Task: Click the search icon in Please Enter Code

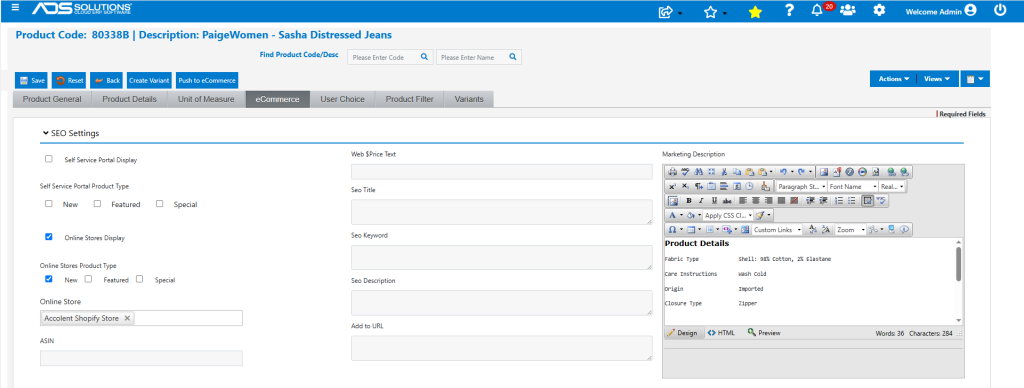Action: (x=424, y=57)
